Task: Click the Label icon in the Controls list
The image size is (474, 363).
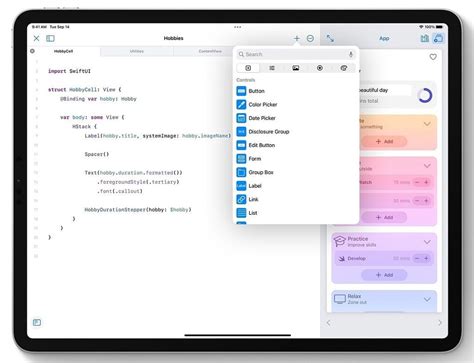Action: tap(241, 186)
